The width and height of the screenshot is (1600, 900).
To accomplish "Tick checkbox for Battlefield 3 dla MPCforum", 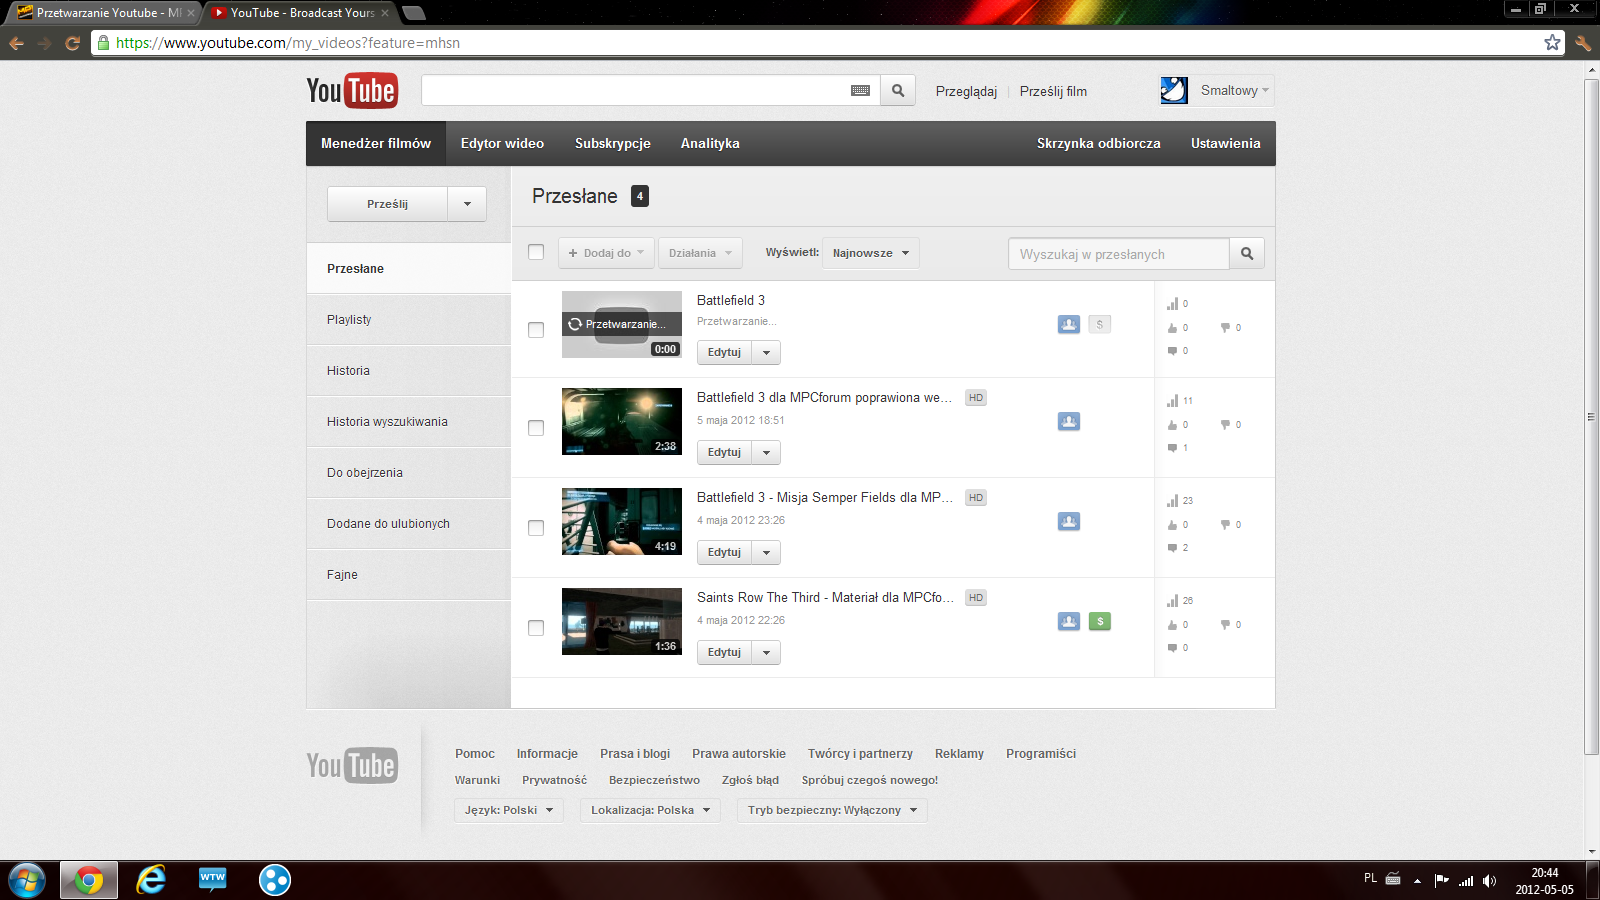I will [536, 428].
